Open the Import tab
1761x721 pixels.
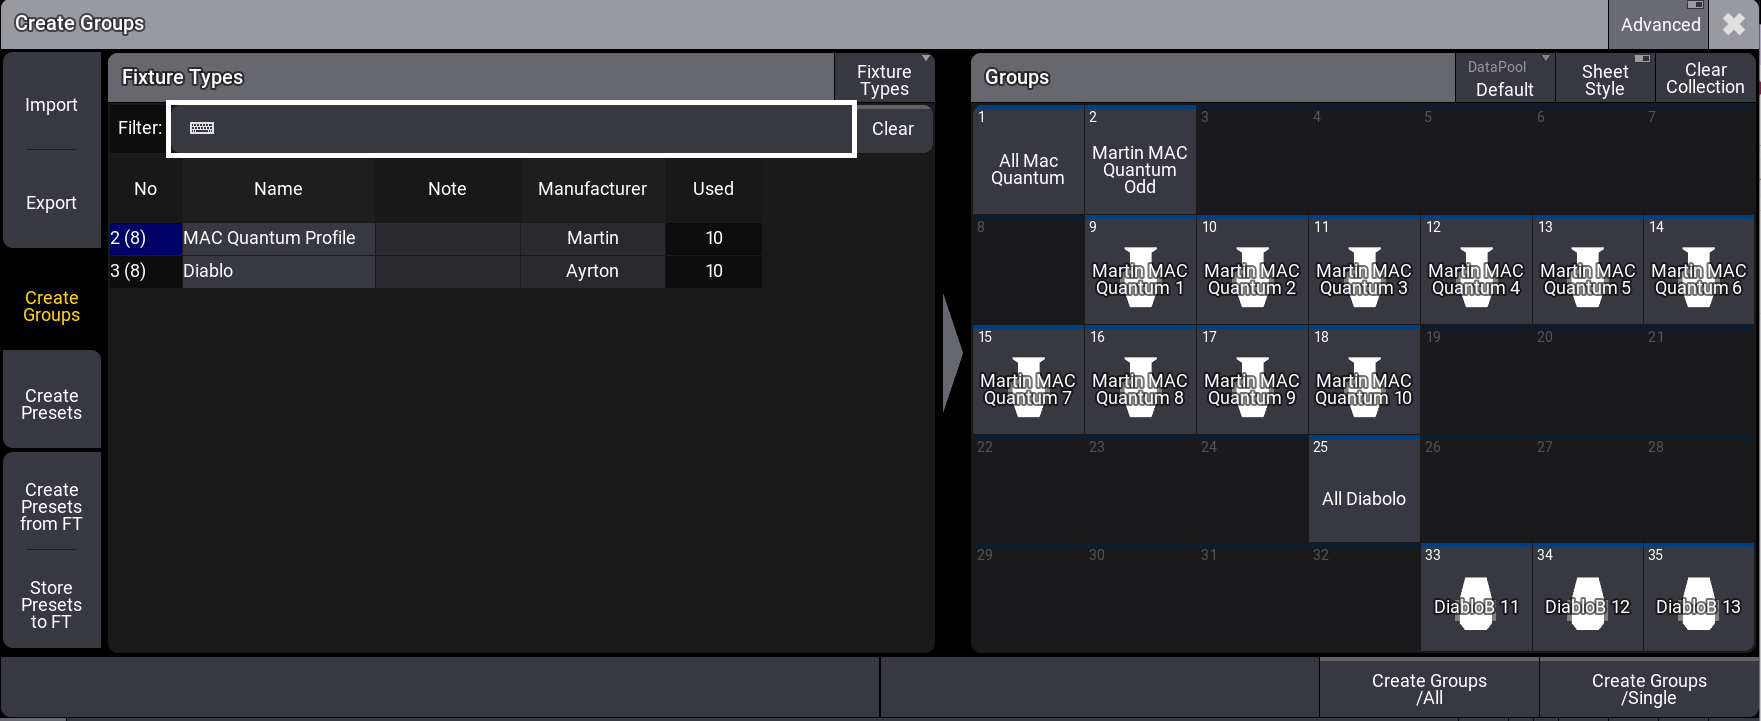coord(51,105)
